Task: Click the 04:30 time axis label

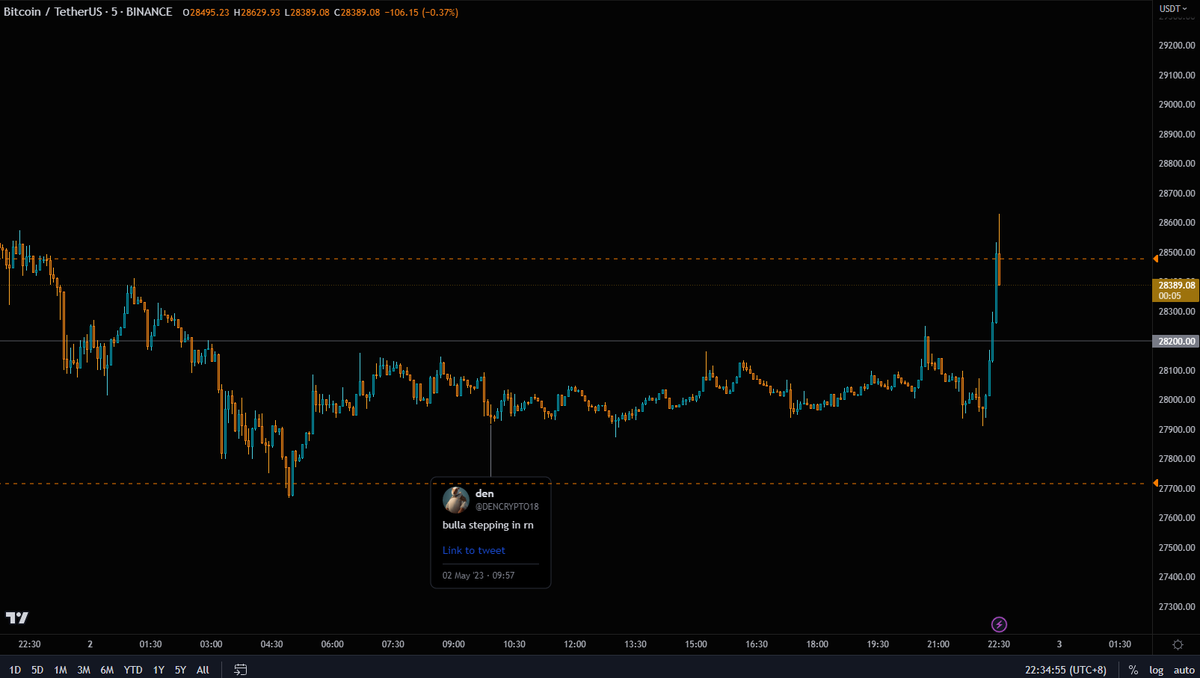Action: 271,644
